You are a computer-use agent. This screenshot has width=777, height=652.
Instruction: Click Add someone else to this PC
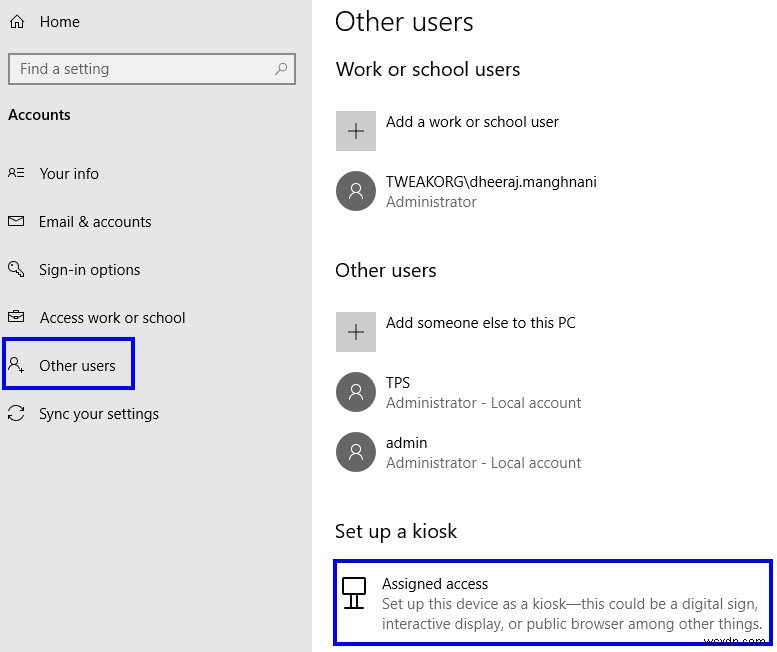point(481,323)
